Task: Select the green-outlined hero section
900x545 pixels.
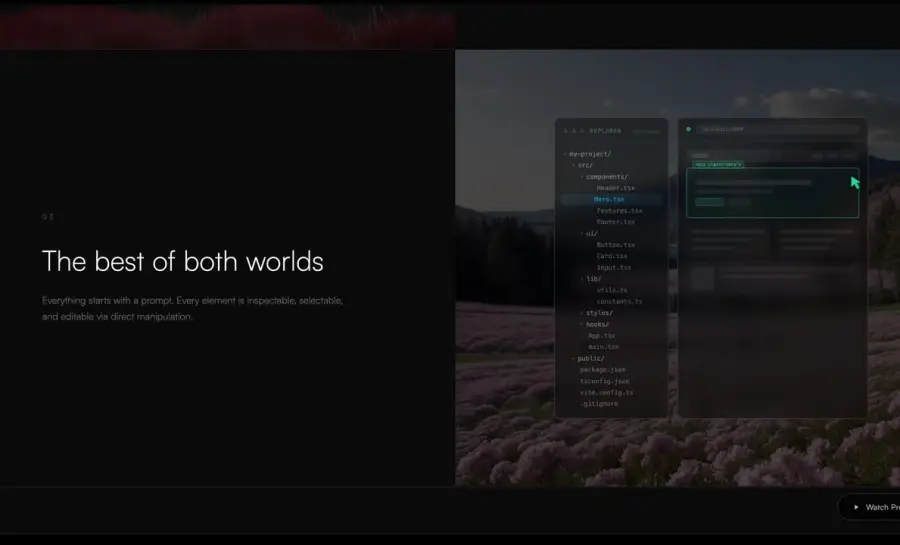Action: 773,193
